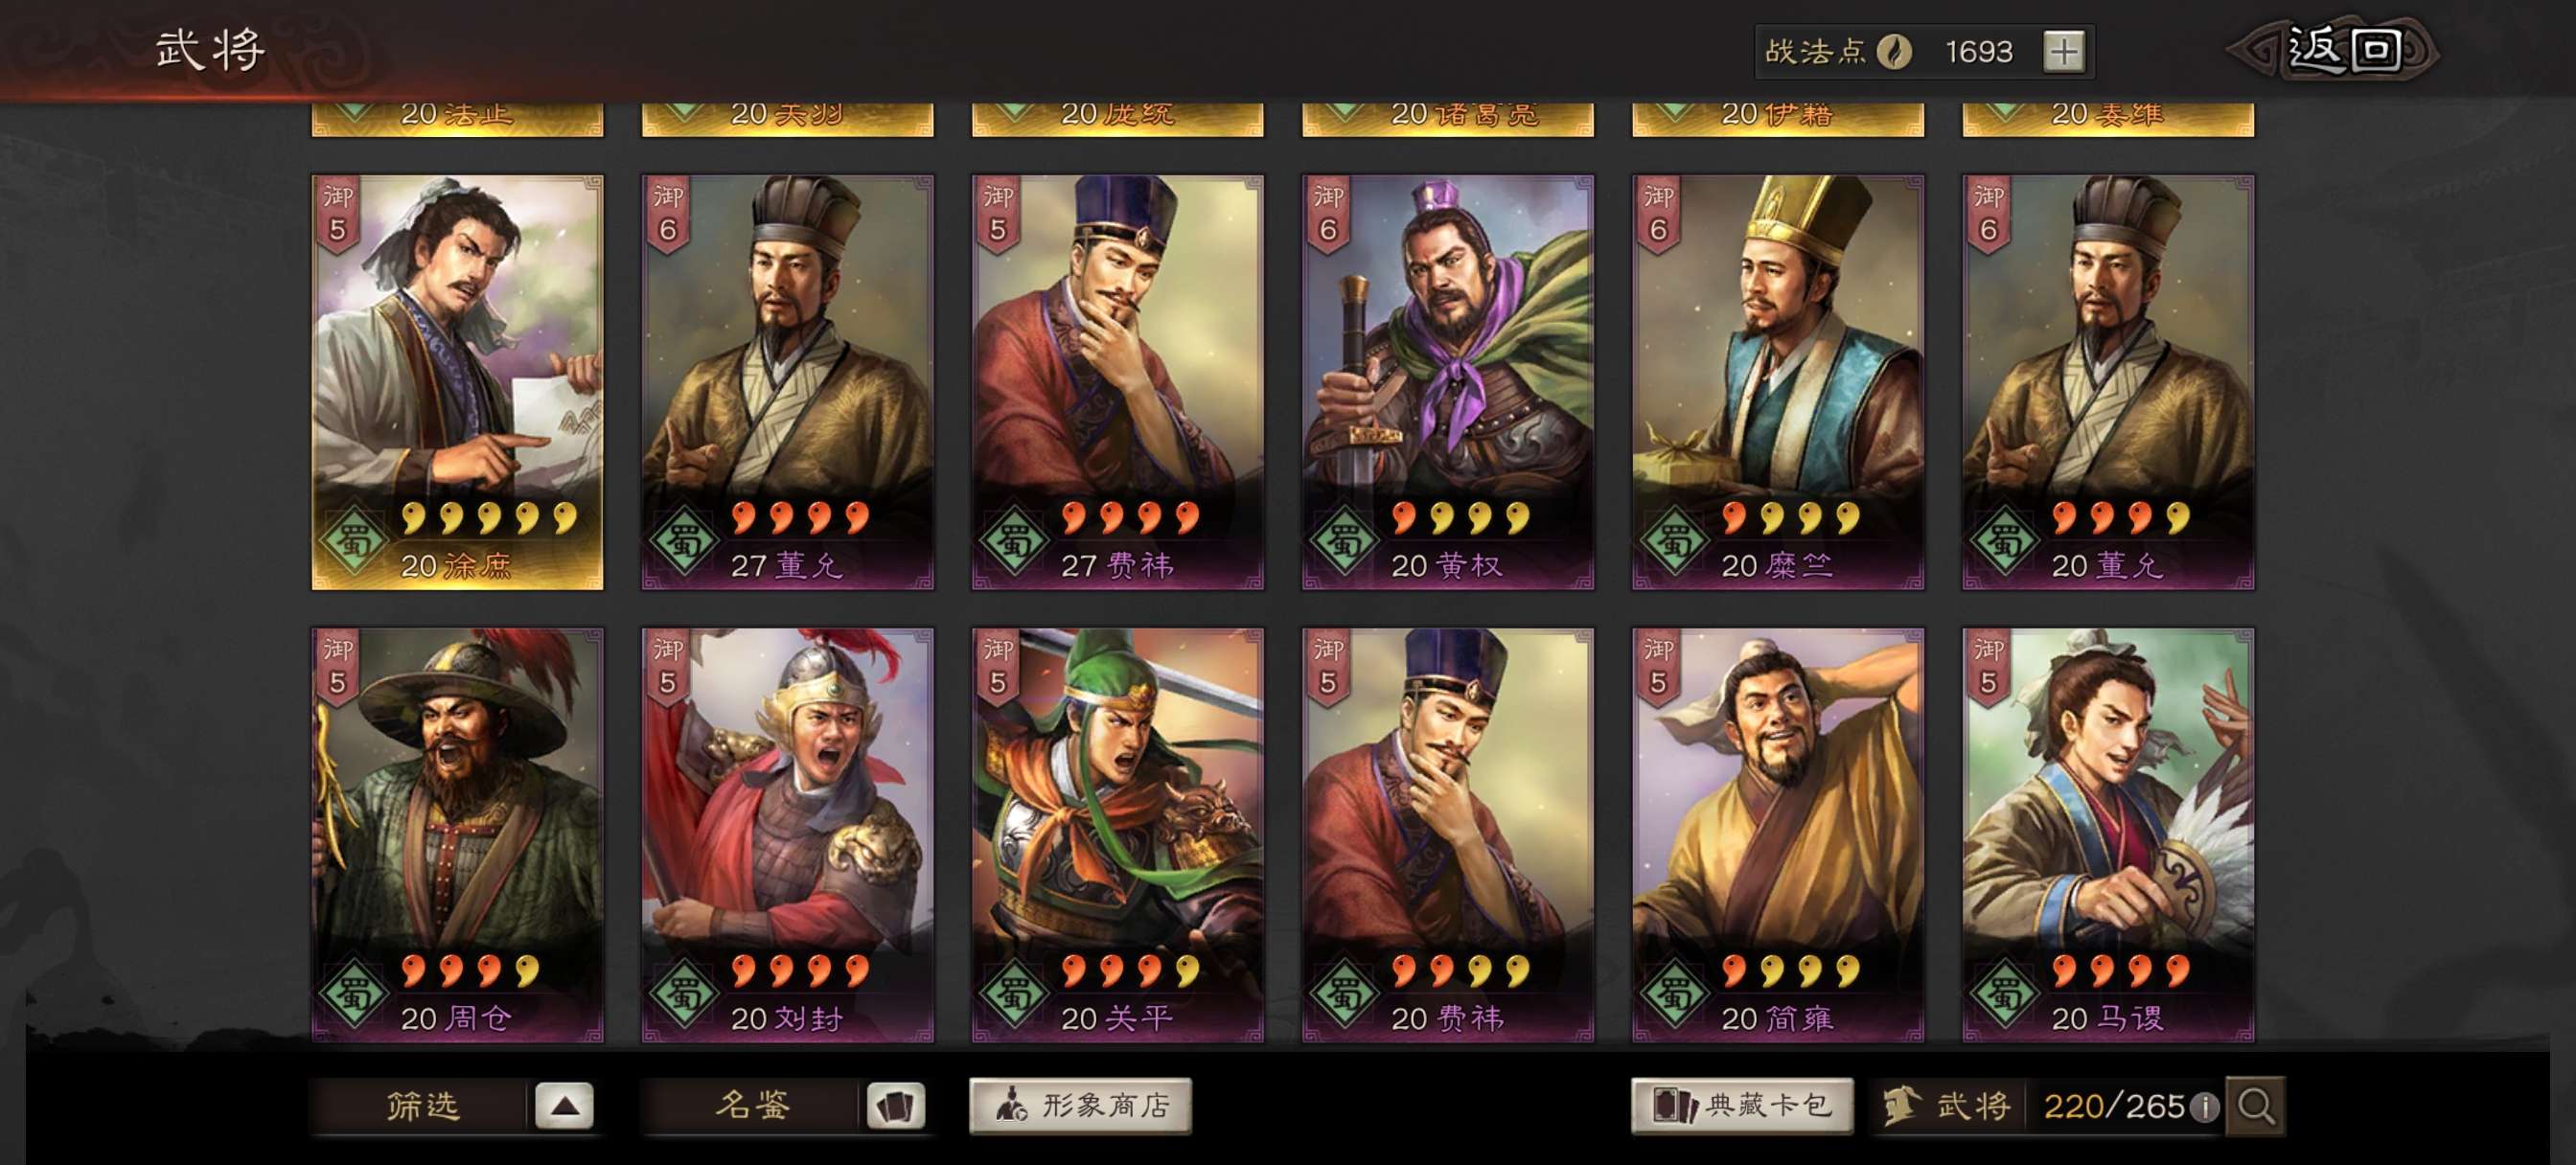This screenshot has width=2576, height=1165.
Task: Click the flame icon next to 战法点
Action: (x=1893, y=51)
